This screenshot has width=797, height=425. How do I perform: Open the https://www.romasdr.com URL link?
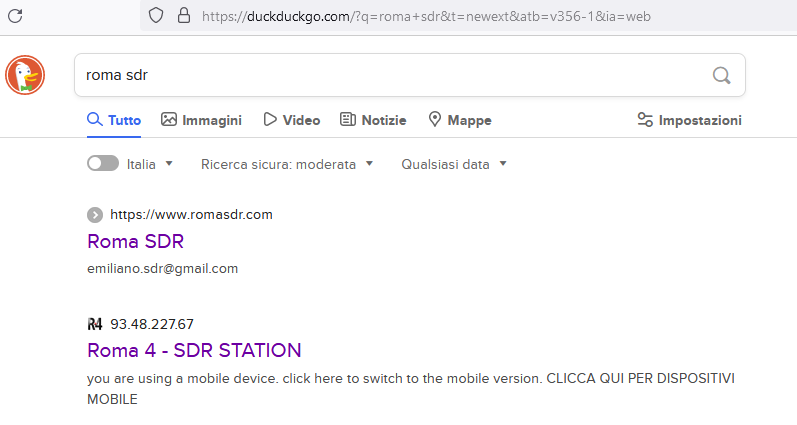(x=191, y=215)
